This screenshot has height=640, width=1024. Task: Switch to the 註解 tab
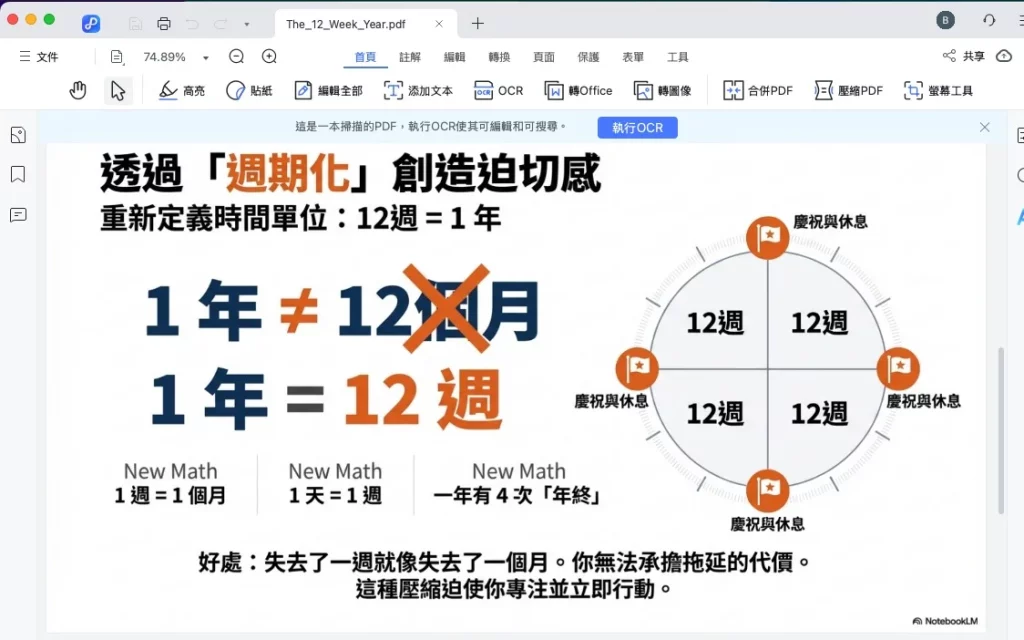410,57
